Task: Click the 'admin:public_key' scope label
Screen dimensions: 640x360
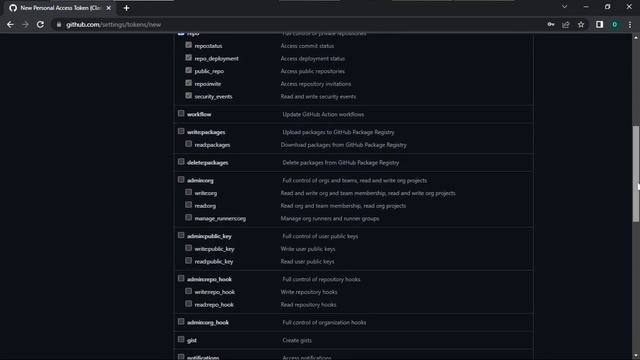Action: (x=209, y=236)
